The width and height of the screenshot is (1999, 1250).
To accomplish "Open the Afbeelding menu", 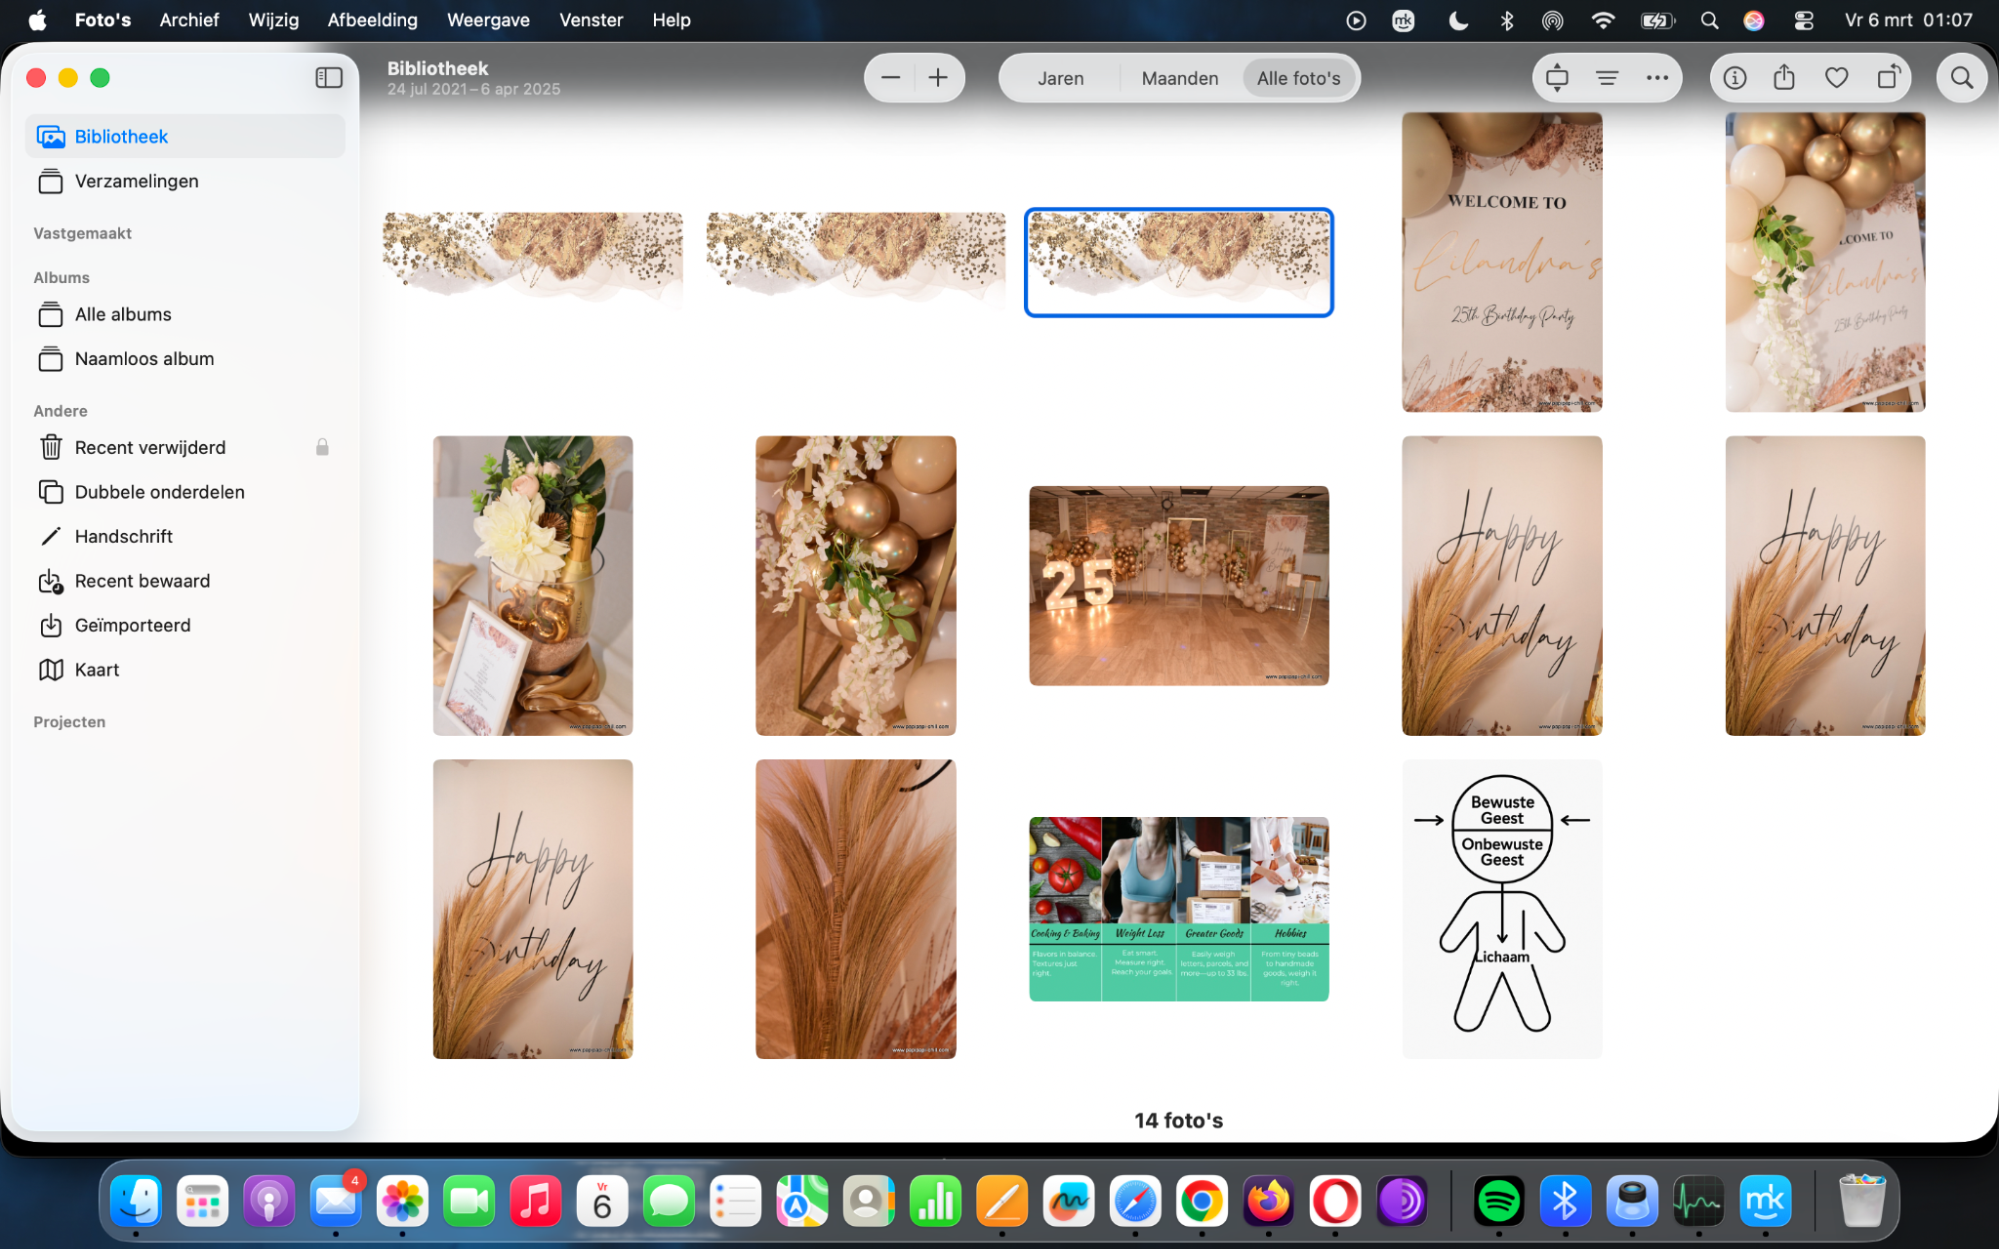I will click(372, 19).
